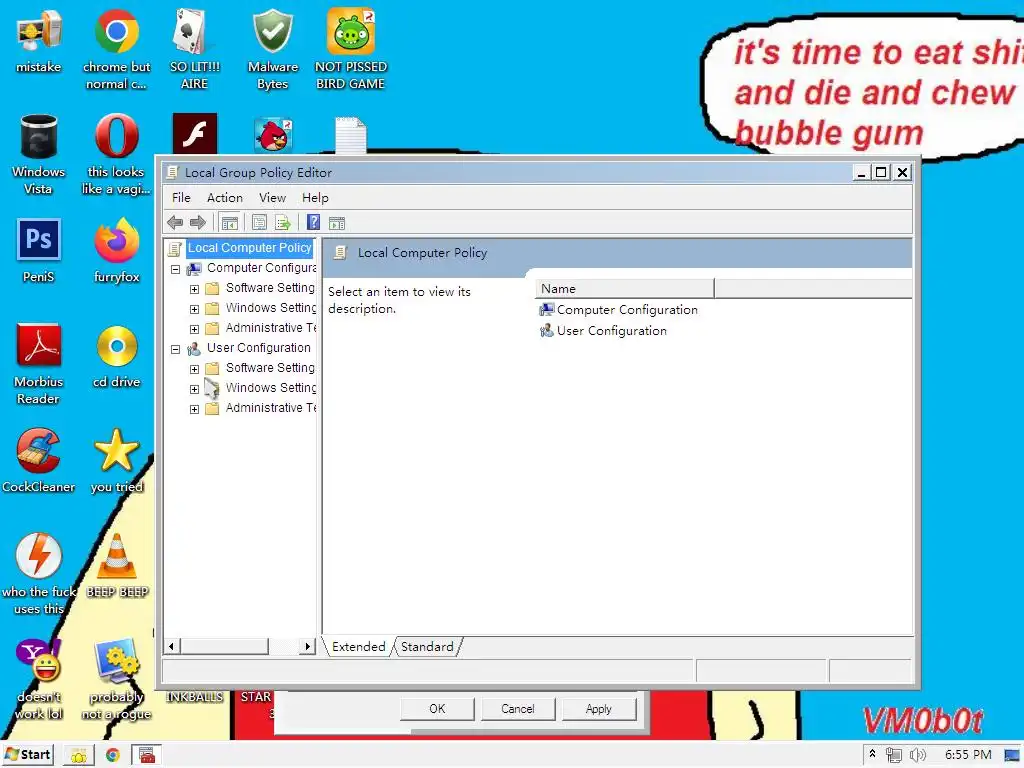Collapse the User Configuration tree node
Image resolution: width=1024 pixels, height=768 pixels.
coord(175,349)
